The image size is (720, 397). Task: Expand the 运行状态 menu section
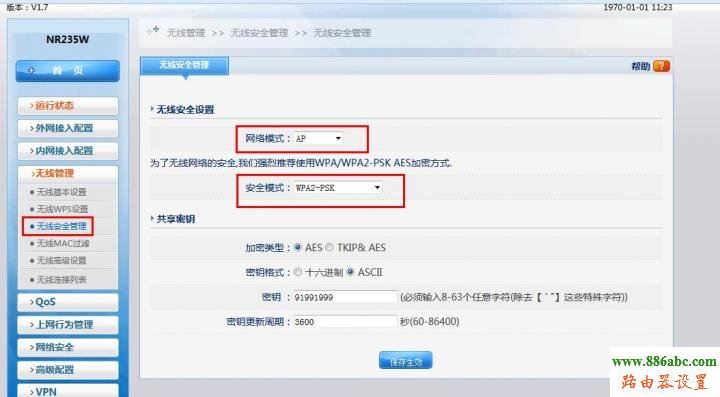click(68, 106)
